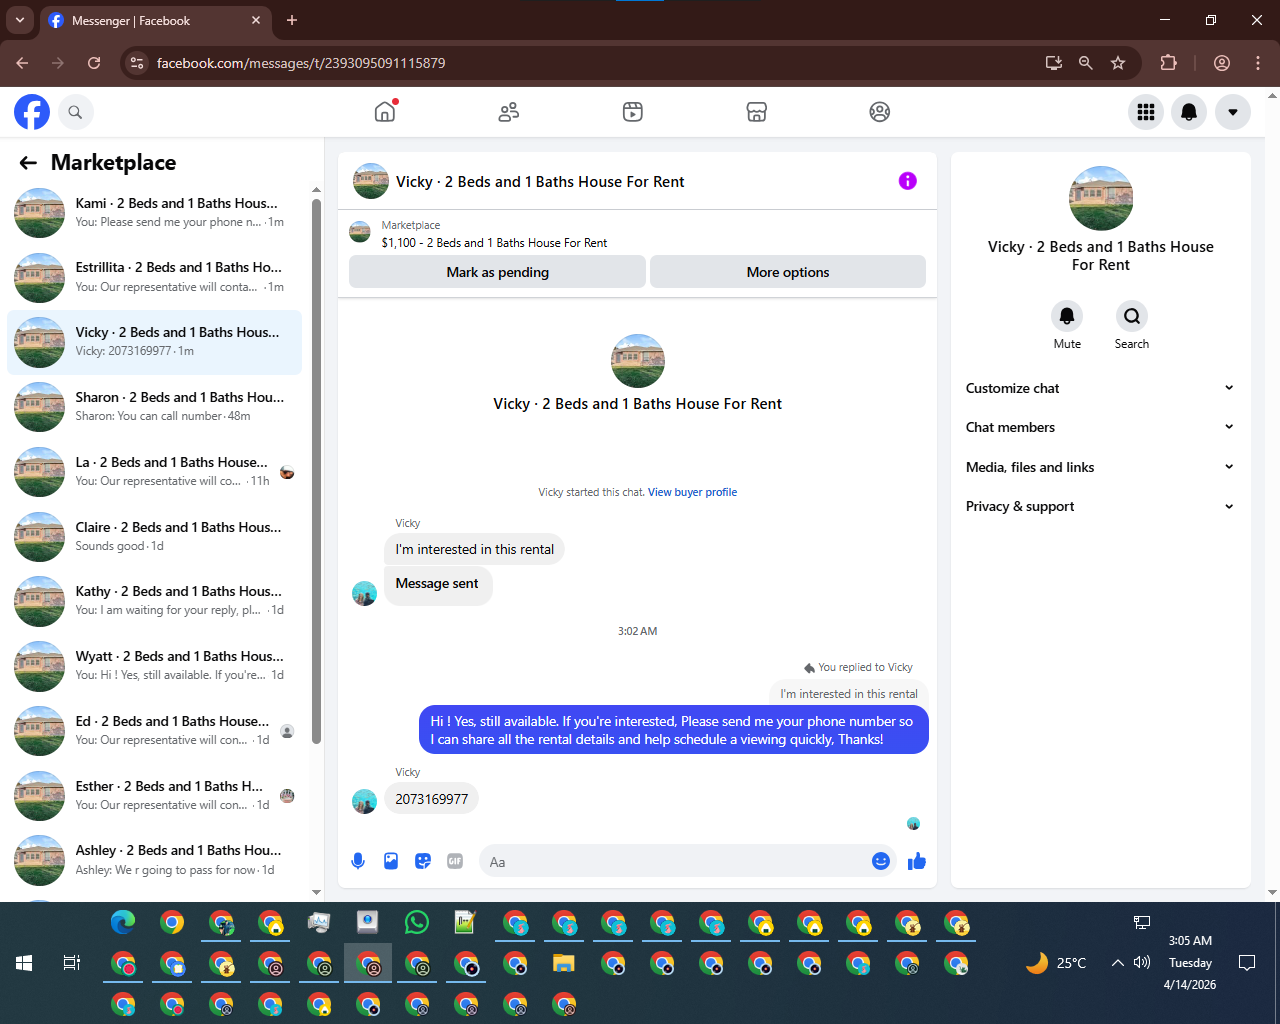Open the Facebook menu grid icon
This screenshot has width=1280, height=1024.
(x=1146, y=112)
